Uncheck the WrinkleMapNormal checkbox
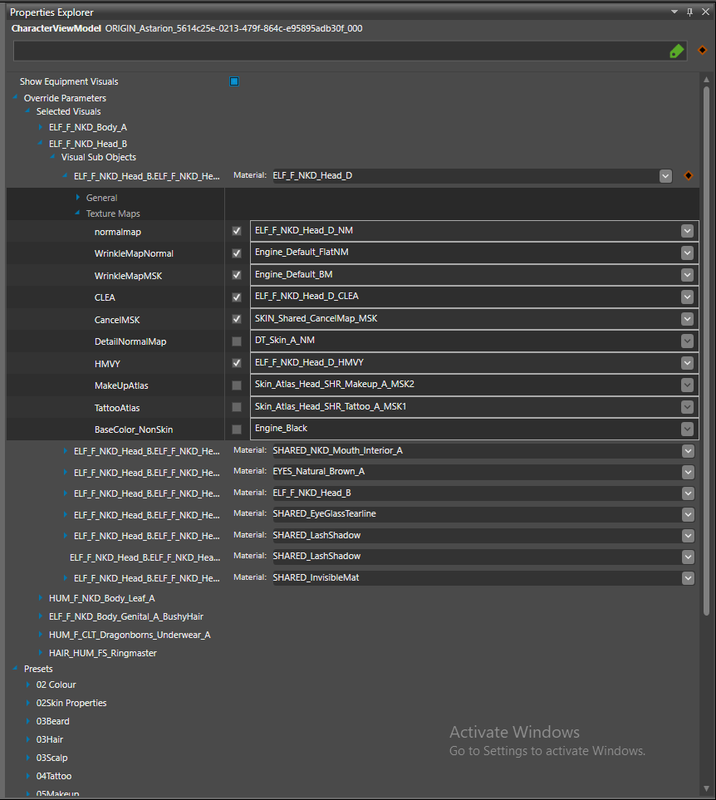Screen dimensions: 716x800 pos(237,253)
